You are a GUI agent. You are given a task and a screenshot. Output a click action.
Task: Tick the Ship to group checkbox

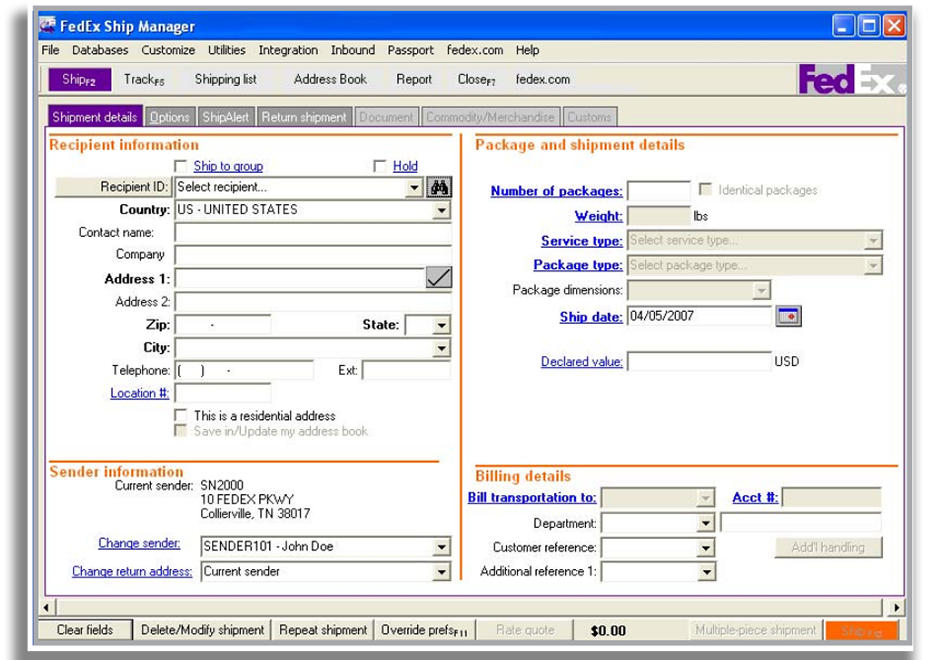click(x=181, y=166)
